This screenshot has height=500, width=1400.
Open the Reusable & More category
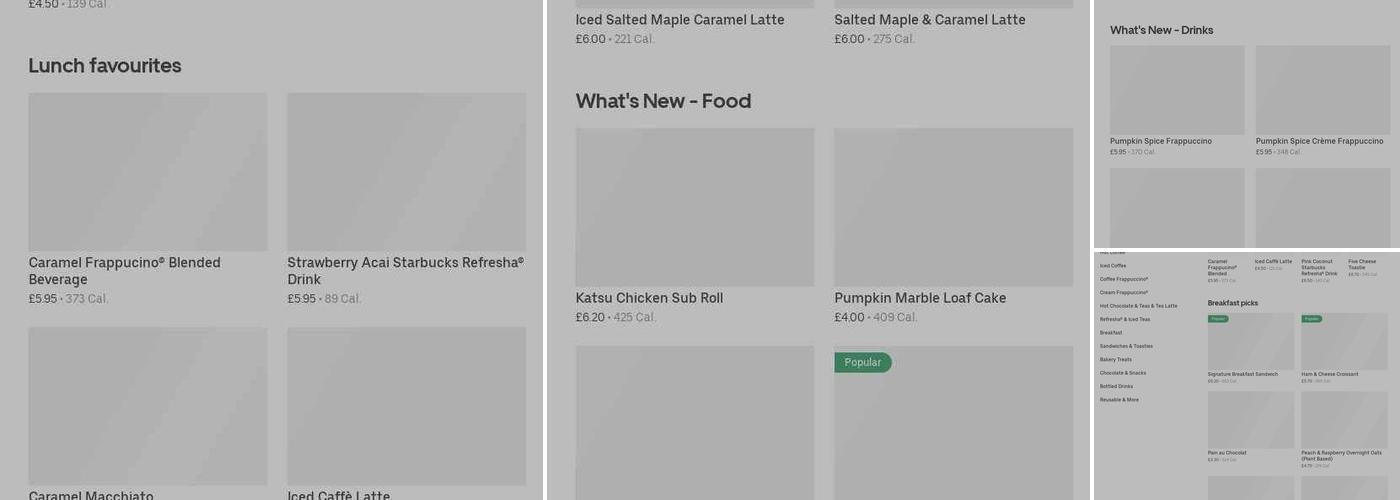coord(1119,400)
